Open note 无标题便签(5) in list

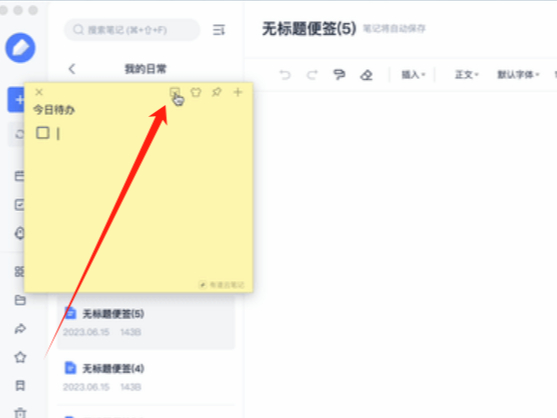146,322
